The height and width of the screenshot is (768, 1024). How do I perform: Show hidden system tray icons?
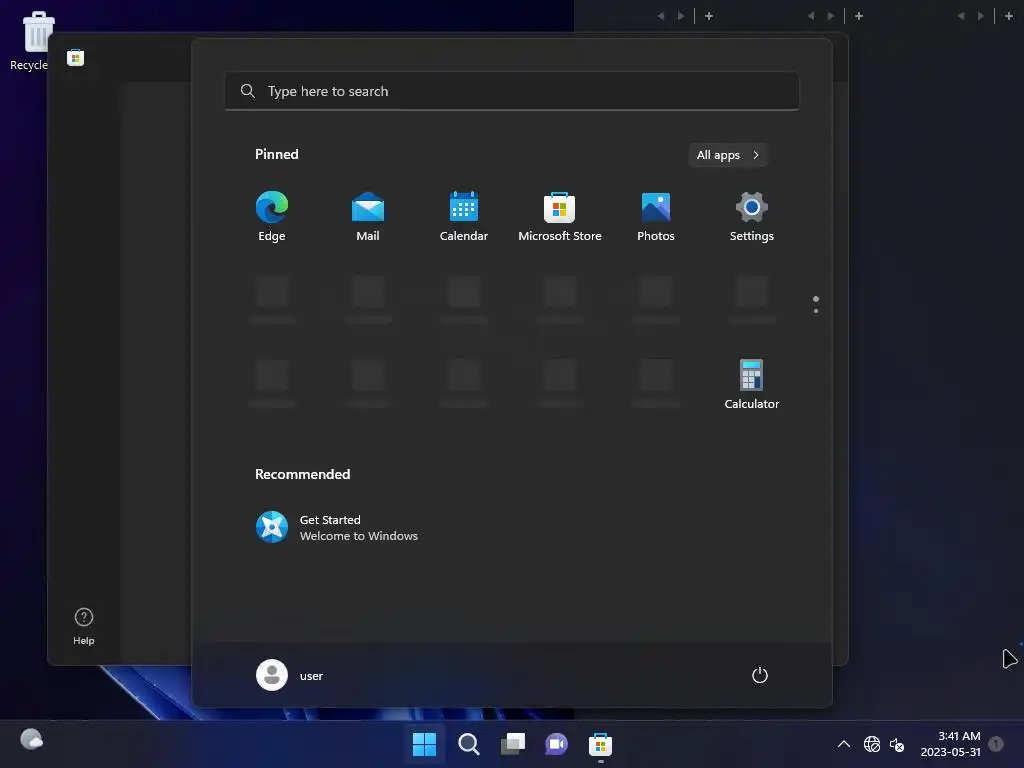coord(844,744)
